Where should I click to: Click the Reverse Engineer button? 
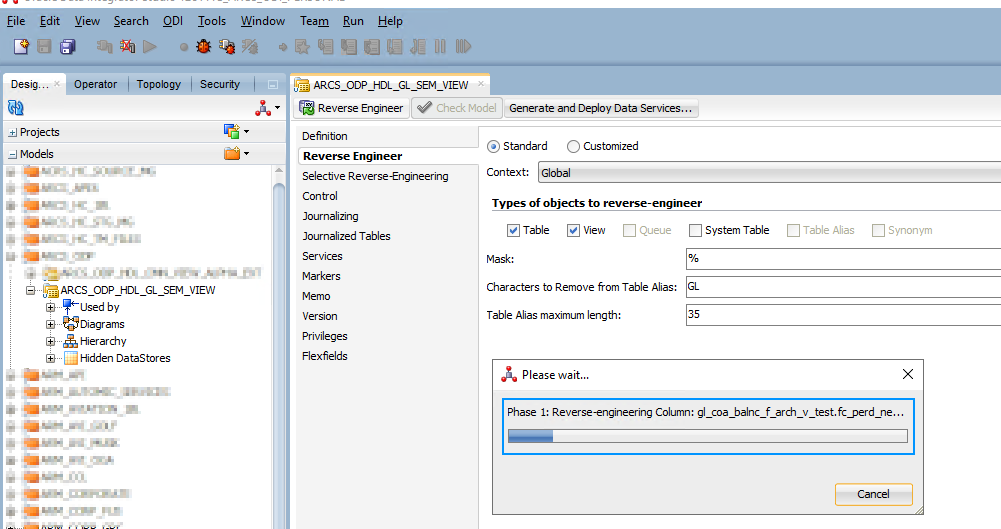point(351,108)
